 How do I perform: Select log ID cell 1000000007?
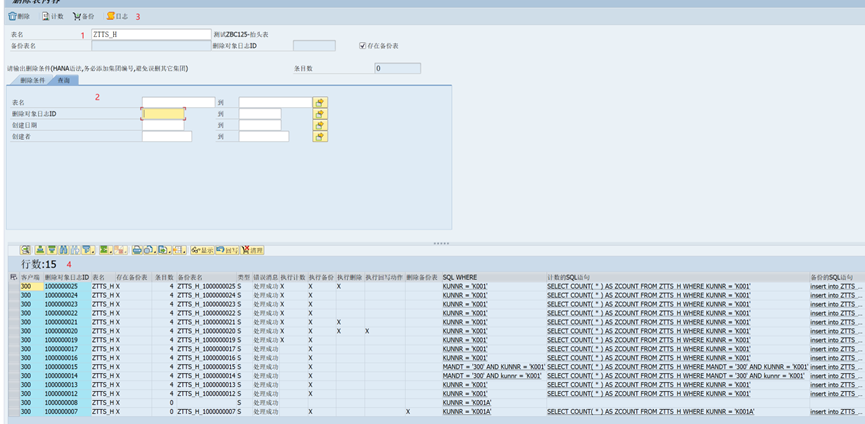tap(67, 412)
